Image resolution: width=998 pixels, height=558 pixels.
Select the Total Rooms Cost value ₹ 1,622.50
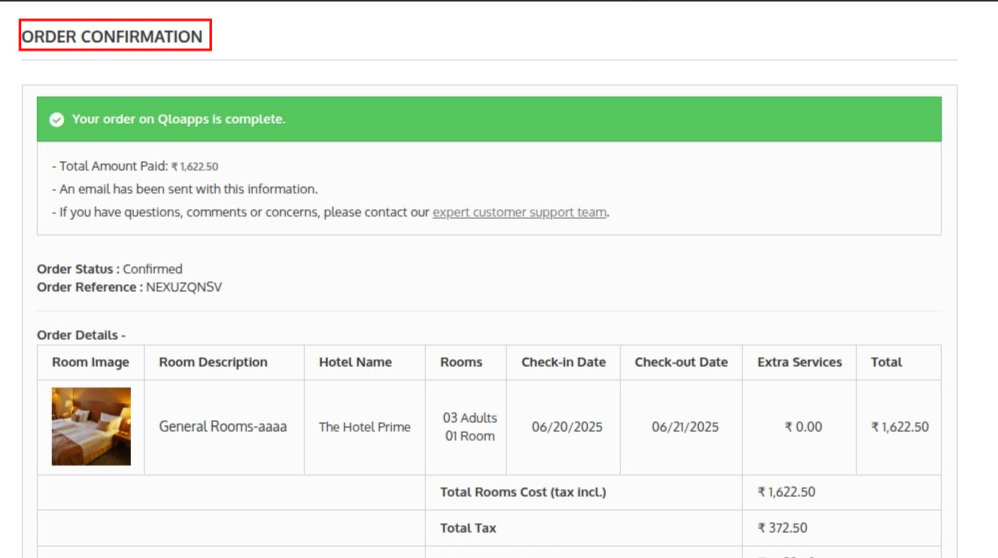pos(786,492)
